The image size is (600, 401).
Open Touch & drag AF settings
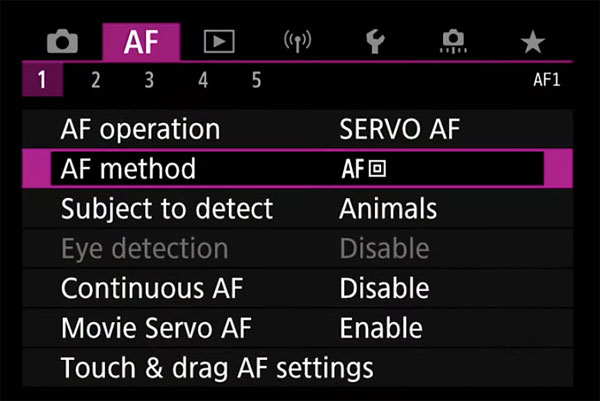coord(298,368)
